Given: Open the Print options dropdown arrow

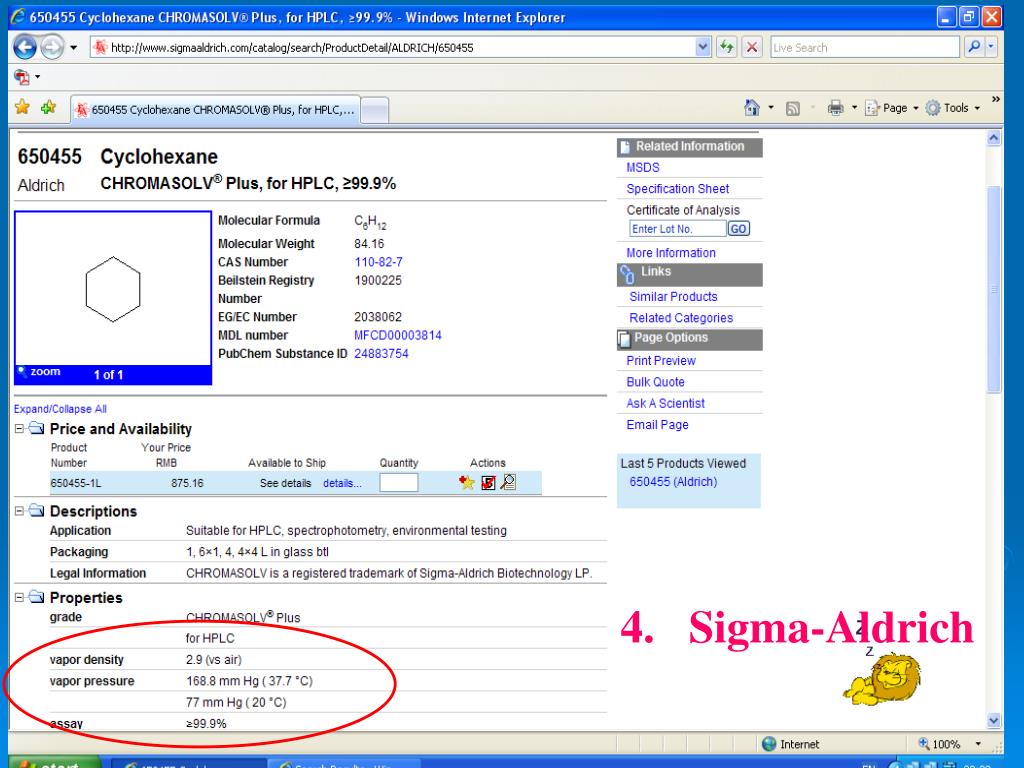Looking at the screenshot, I should [854, 108].
